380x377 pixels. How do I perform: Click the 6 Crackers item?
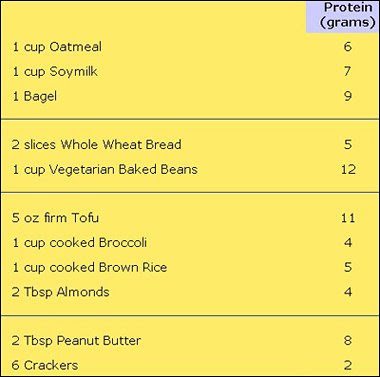pos(45,365)
